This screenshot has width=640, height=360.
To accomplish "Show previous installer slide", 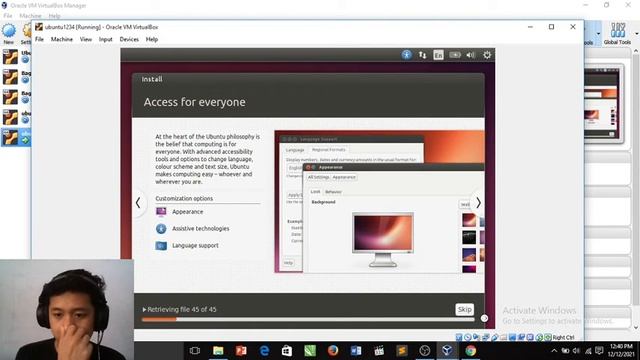I will point(138,202).
